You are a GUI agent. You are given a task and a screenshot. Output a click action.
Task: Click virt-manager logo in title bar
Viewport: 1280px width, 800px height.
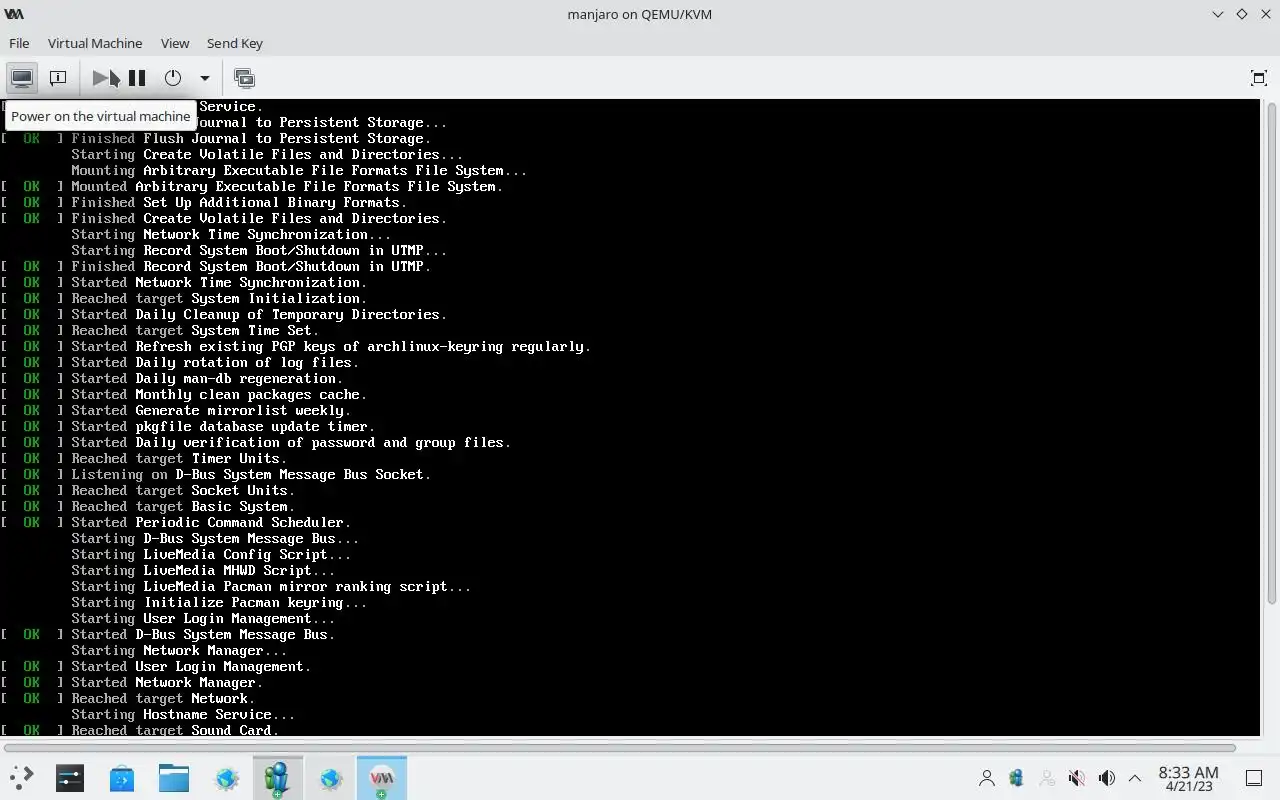pos(14,14)
